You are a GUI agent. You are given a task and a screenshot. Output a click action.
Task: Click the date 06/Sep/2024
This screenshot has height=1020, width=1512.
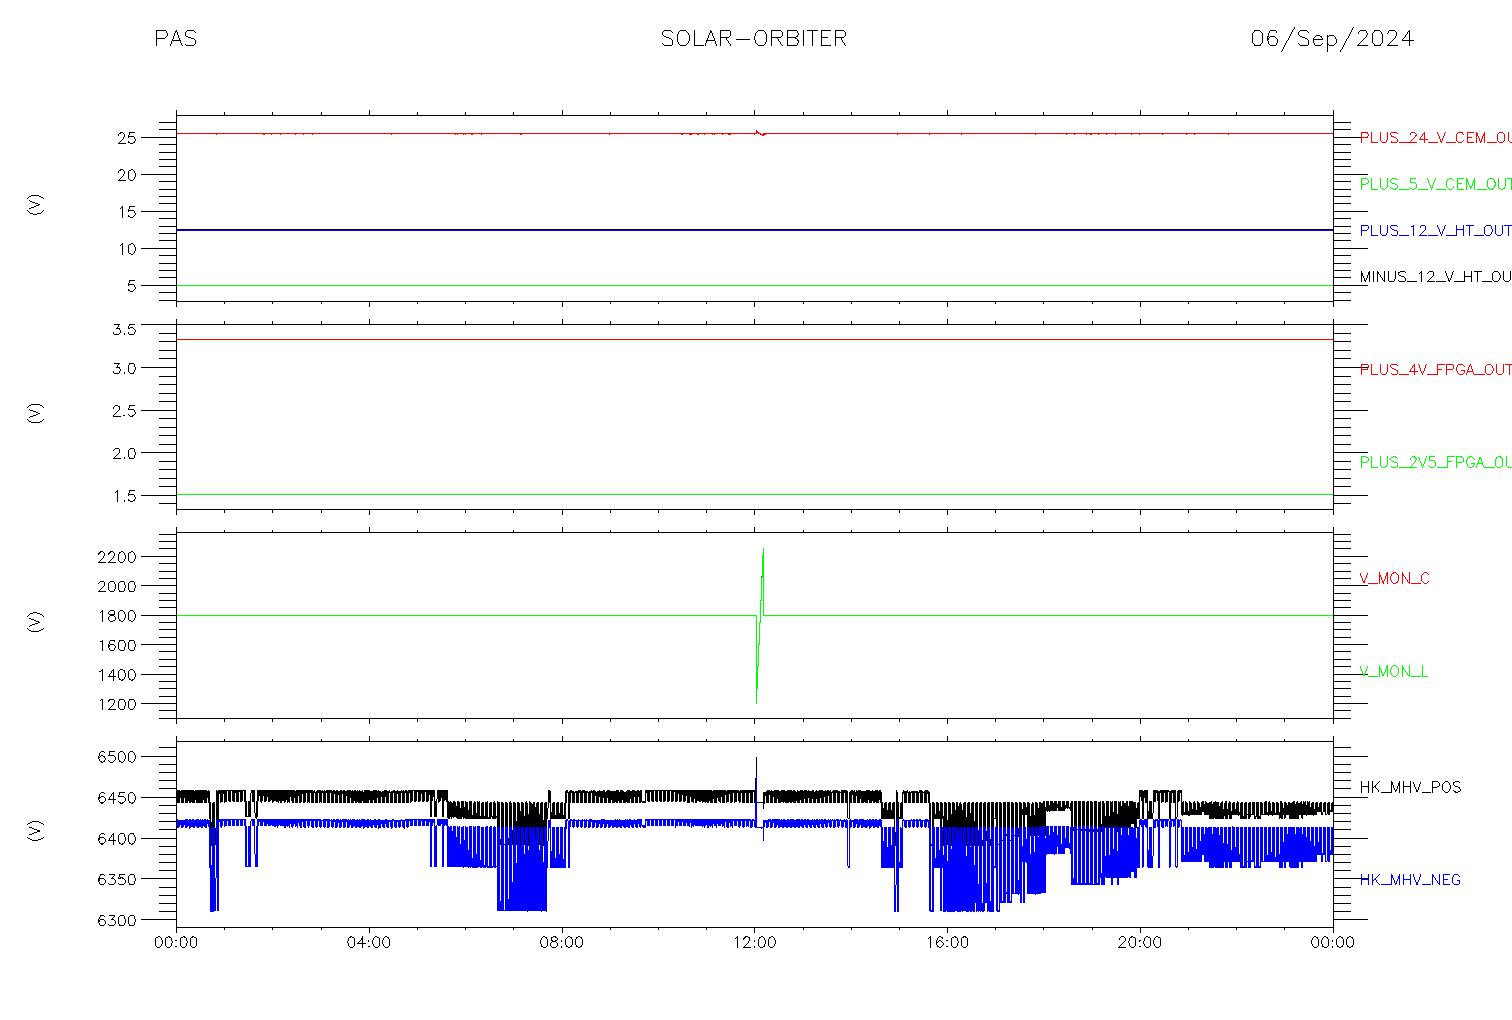click(1332, 39)
